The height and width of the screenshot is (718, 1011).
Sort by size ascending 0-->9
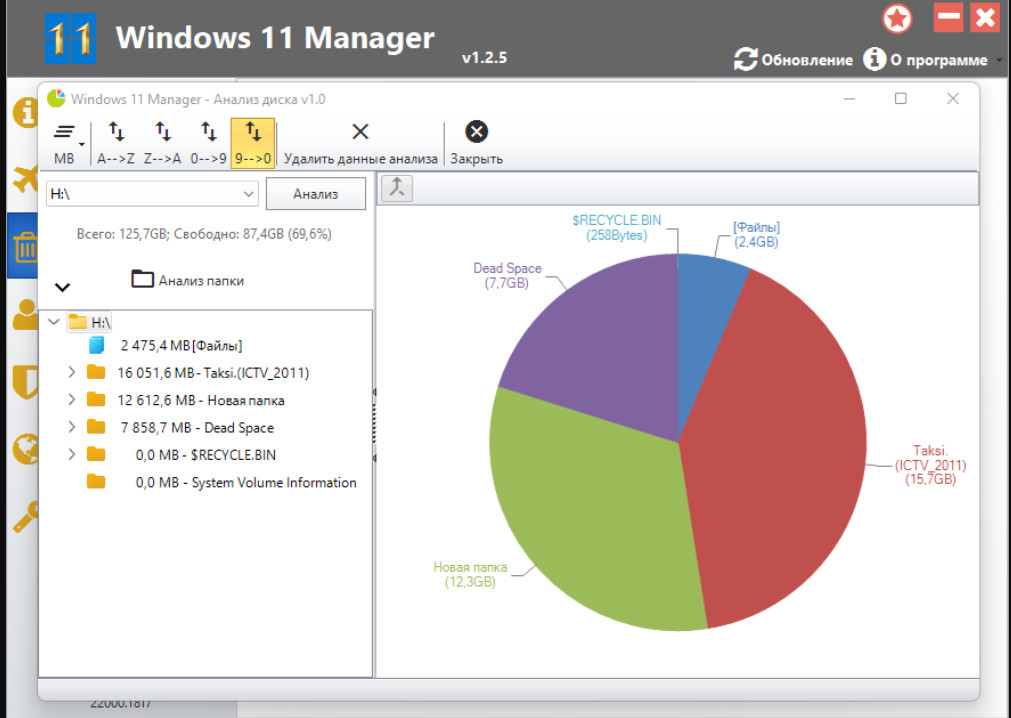tap(208, 142)
